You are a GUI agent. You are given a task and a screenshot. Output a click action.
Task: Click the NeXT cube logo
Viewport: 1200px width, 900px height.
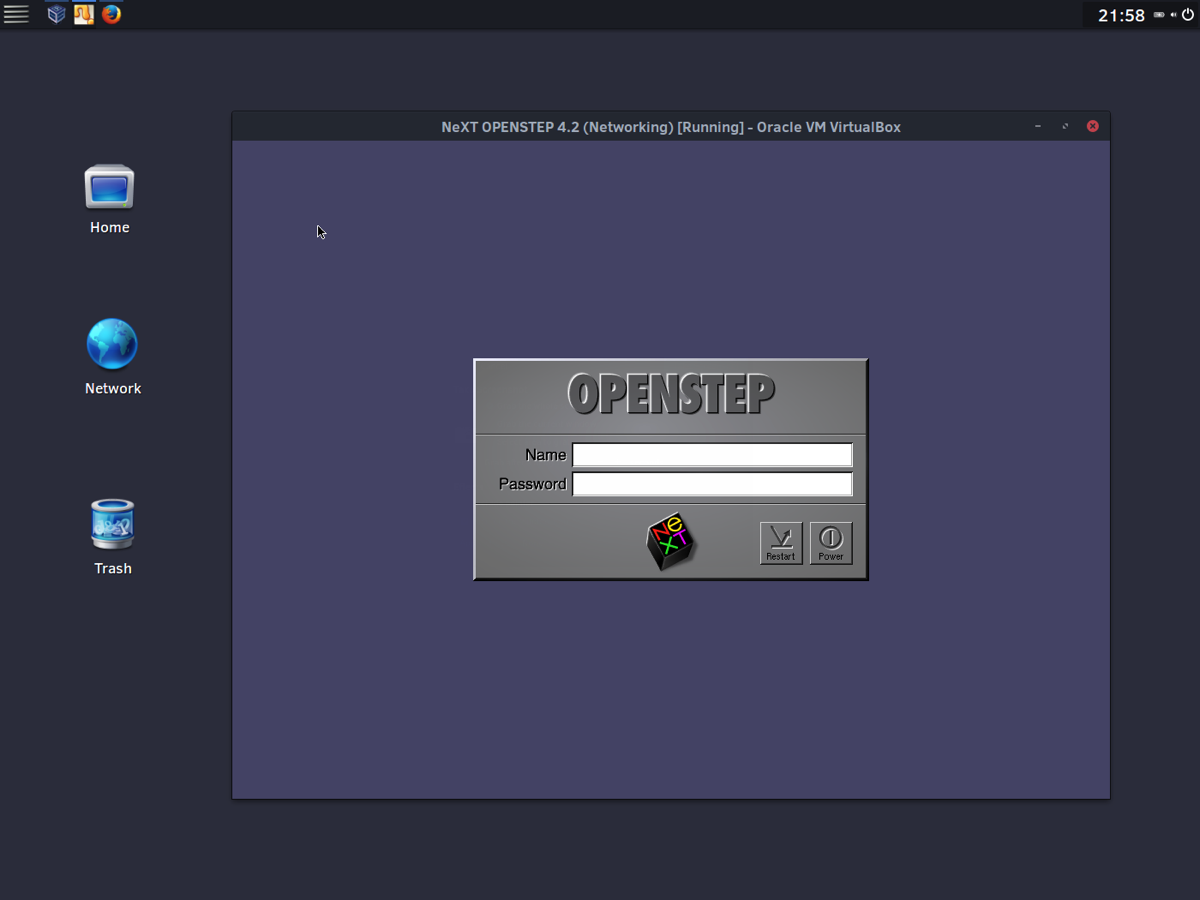671,542
